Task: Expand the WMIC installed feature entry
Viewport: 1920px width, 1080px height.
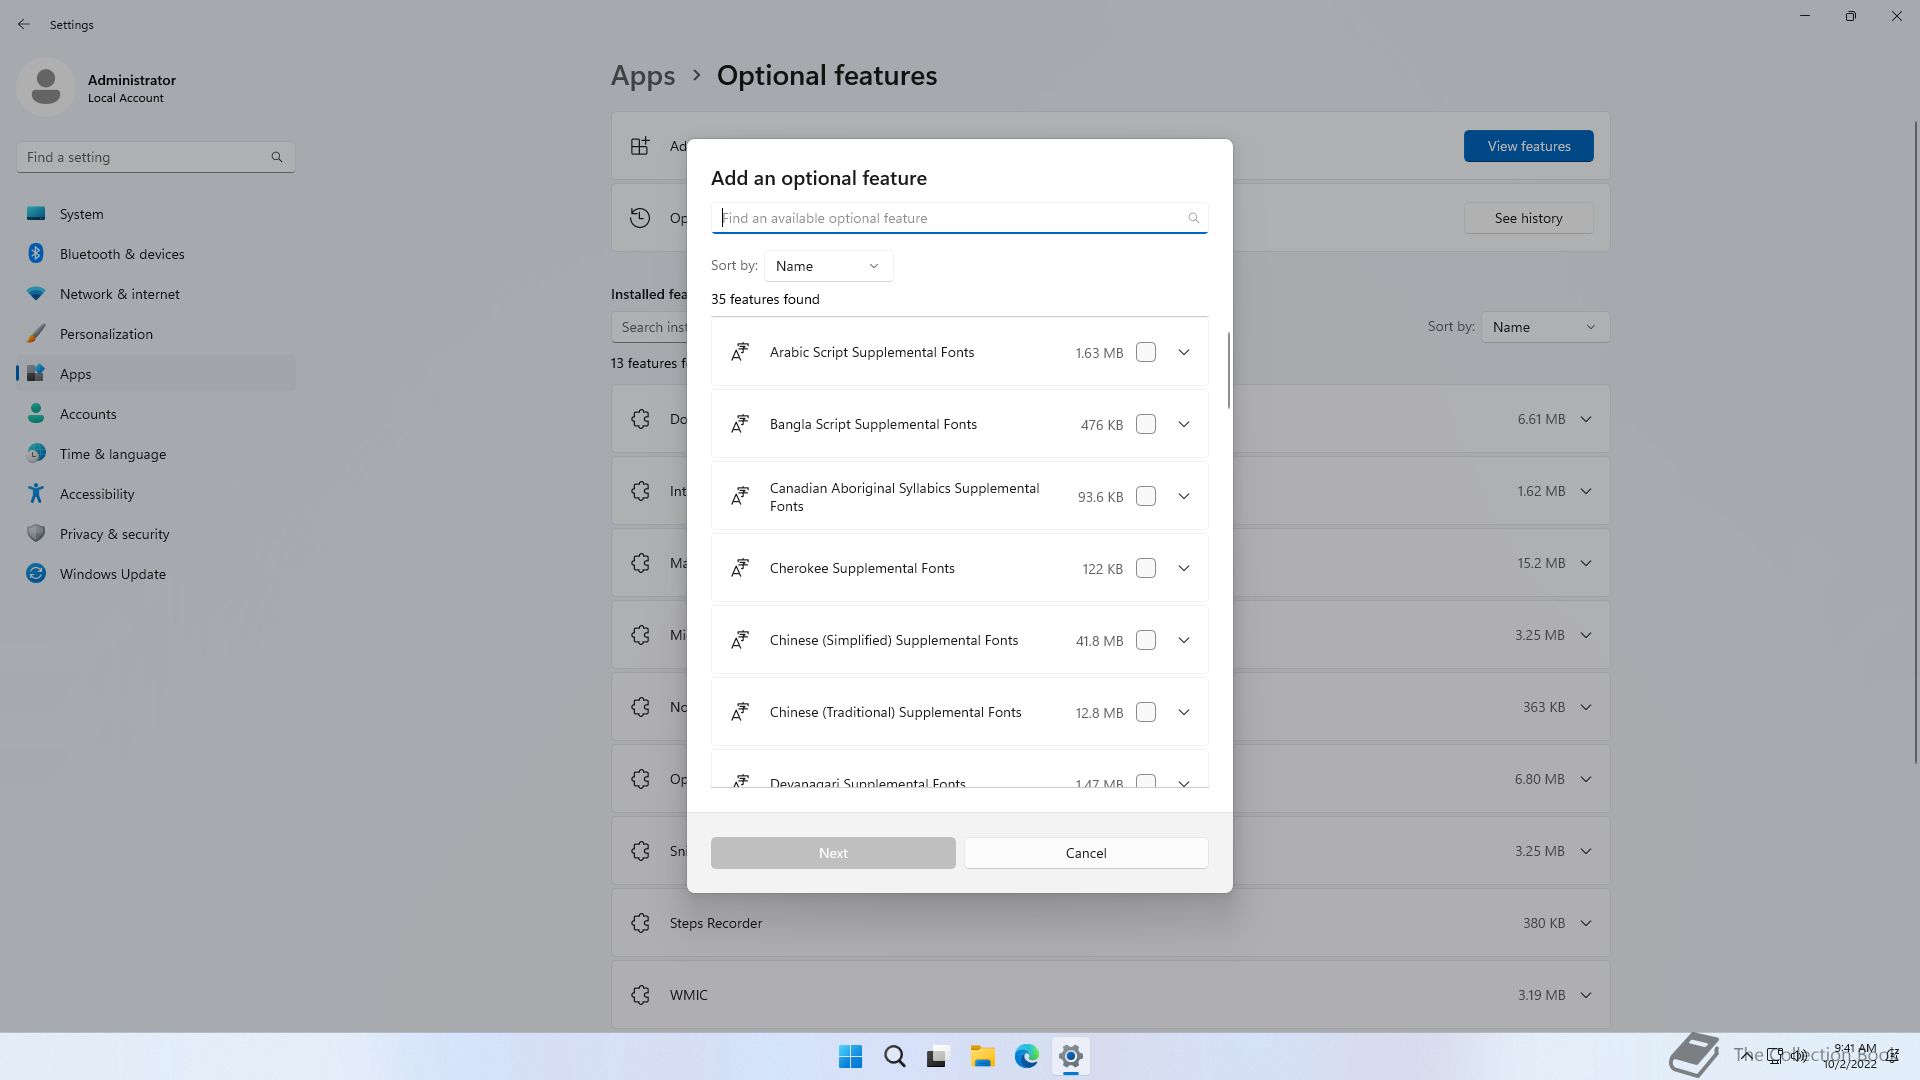Action: [1586, 995]
